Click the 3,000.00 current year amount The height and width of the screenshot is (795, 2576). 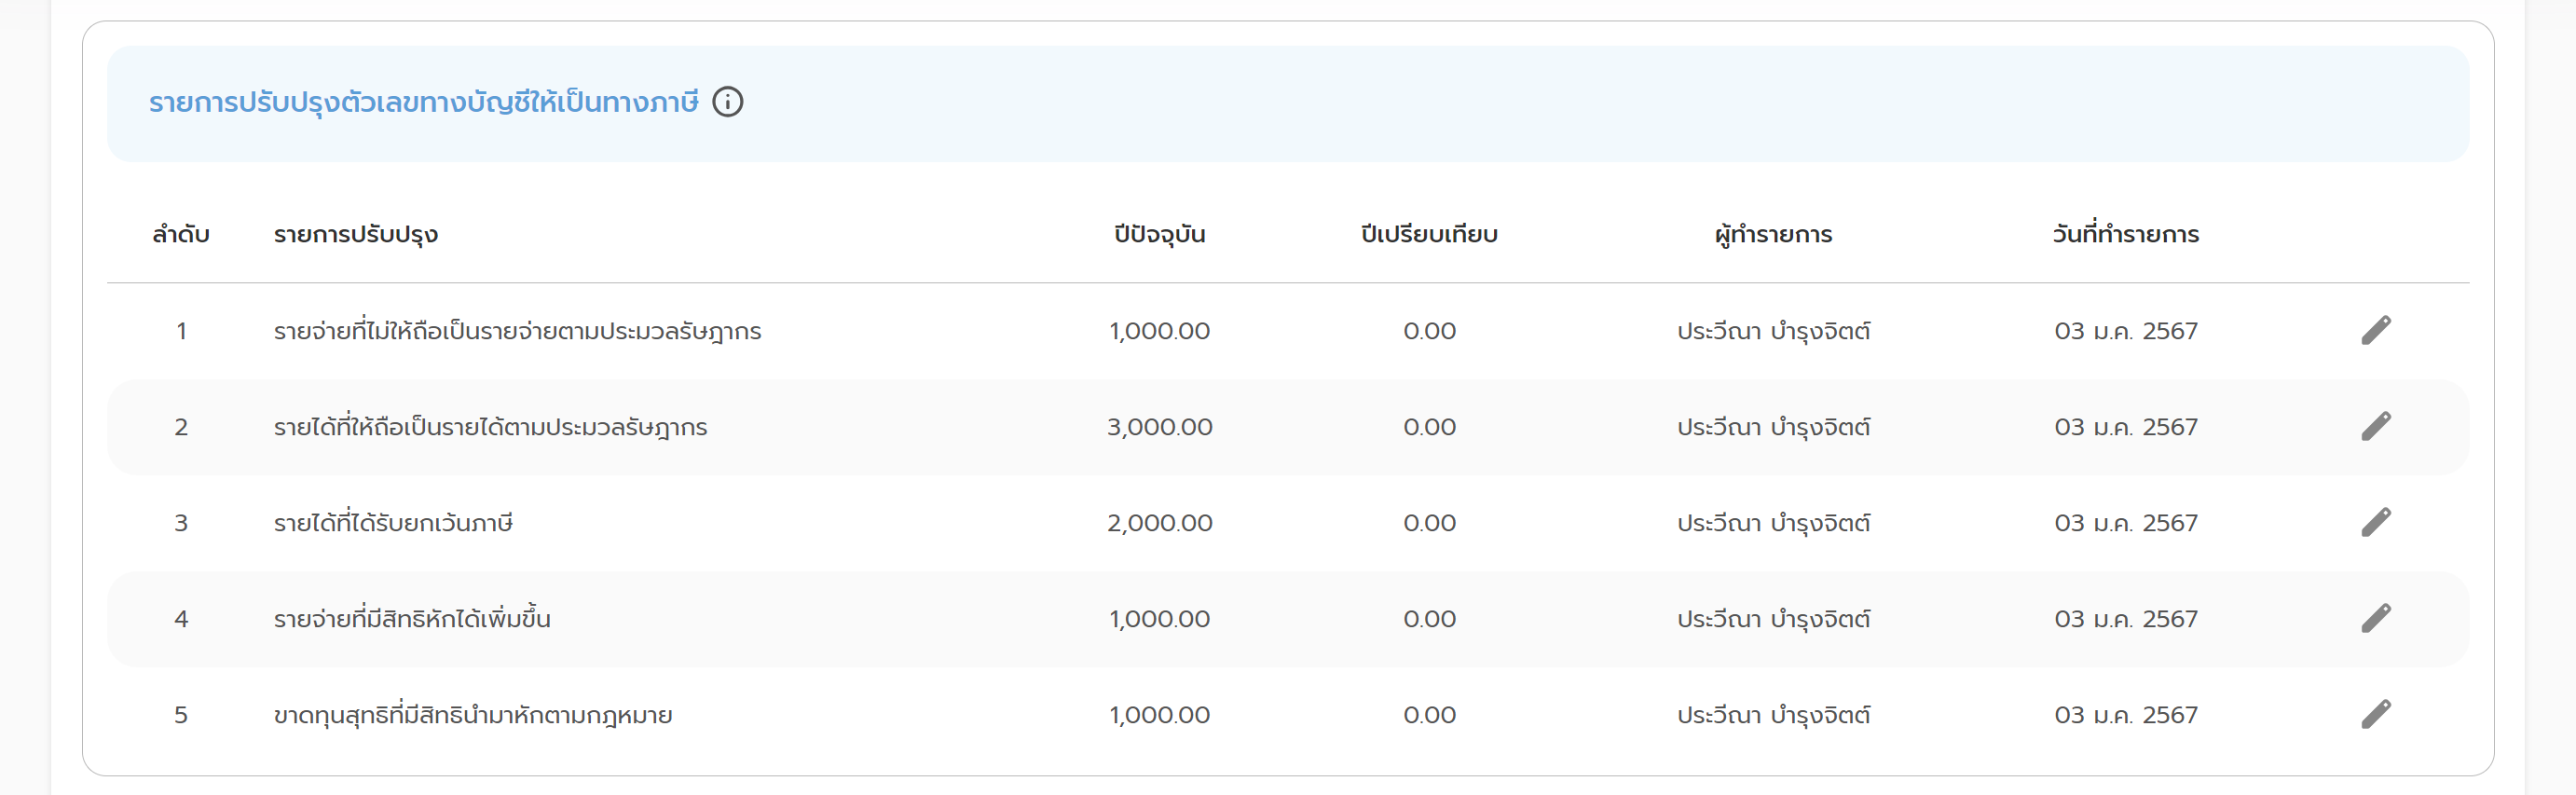(1159, 427)
